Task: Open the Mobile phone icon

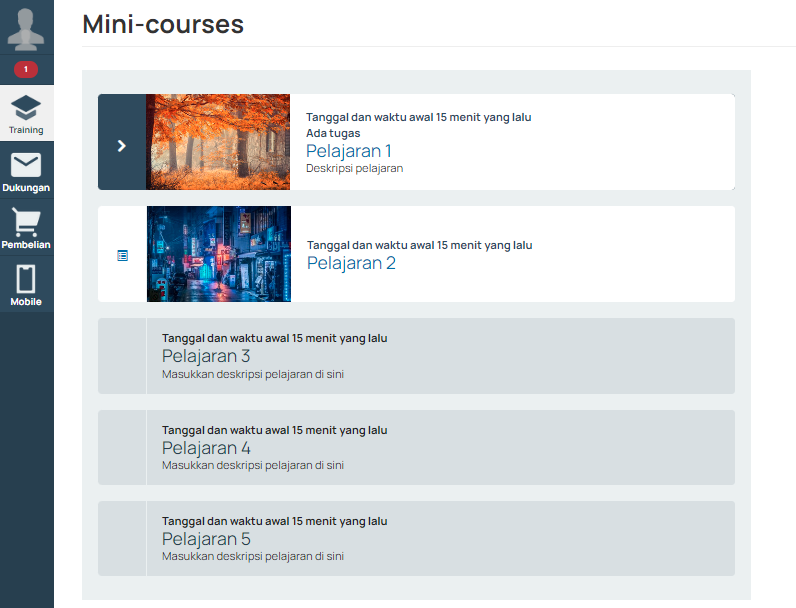Action: 26,279
